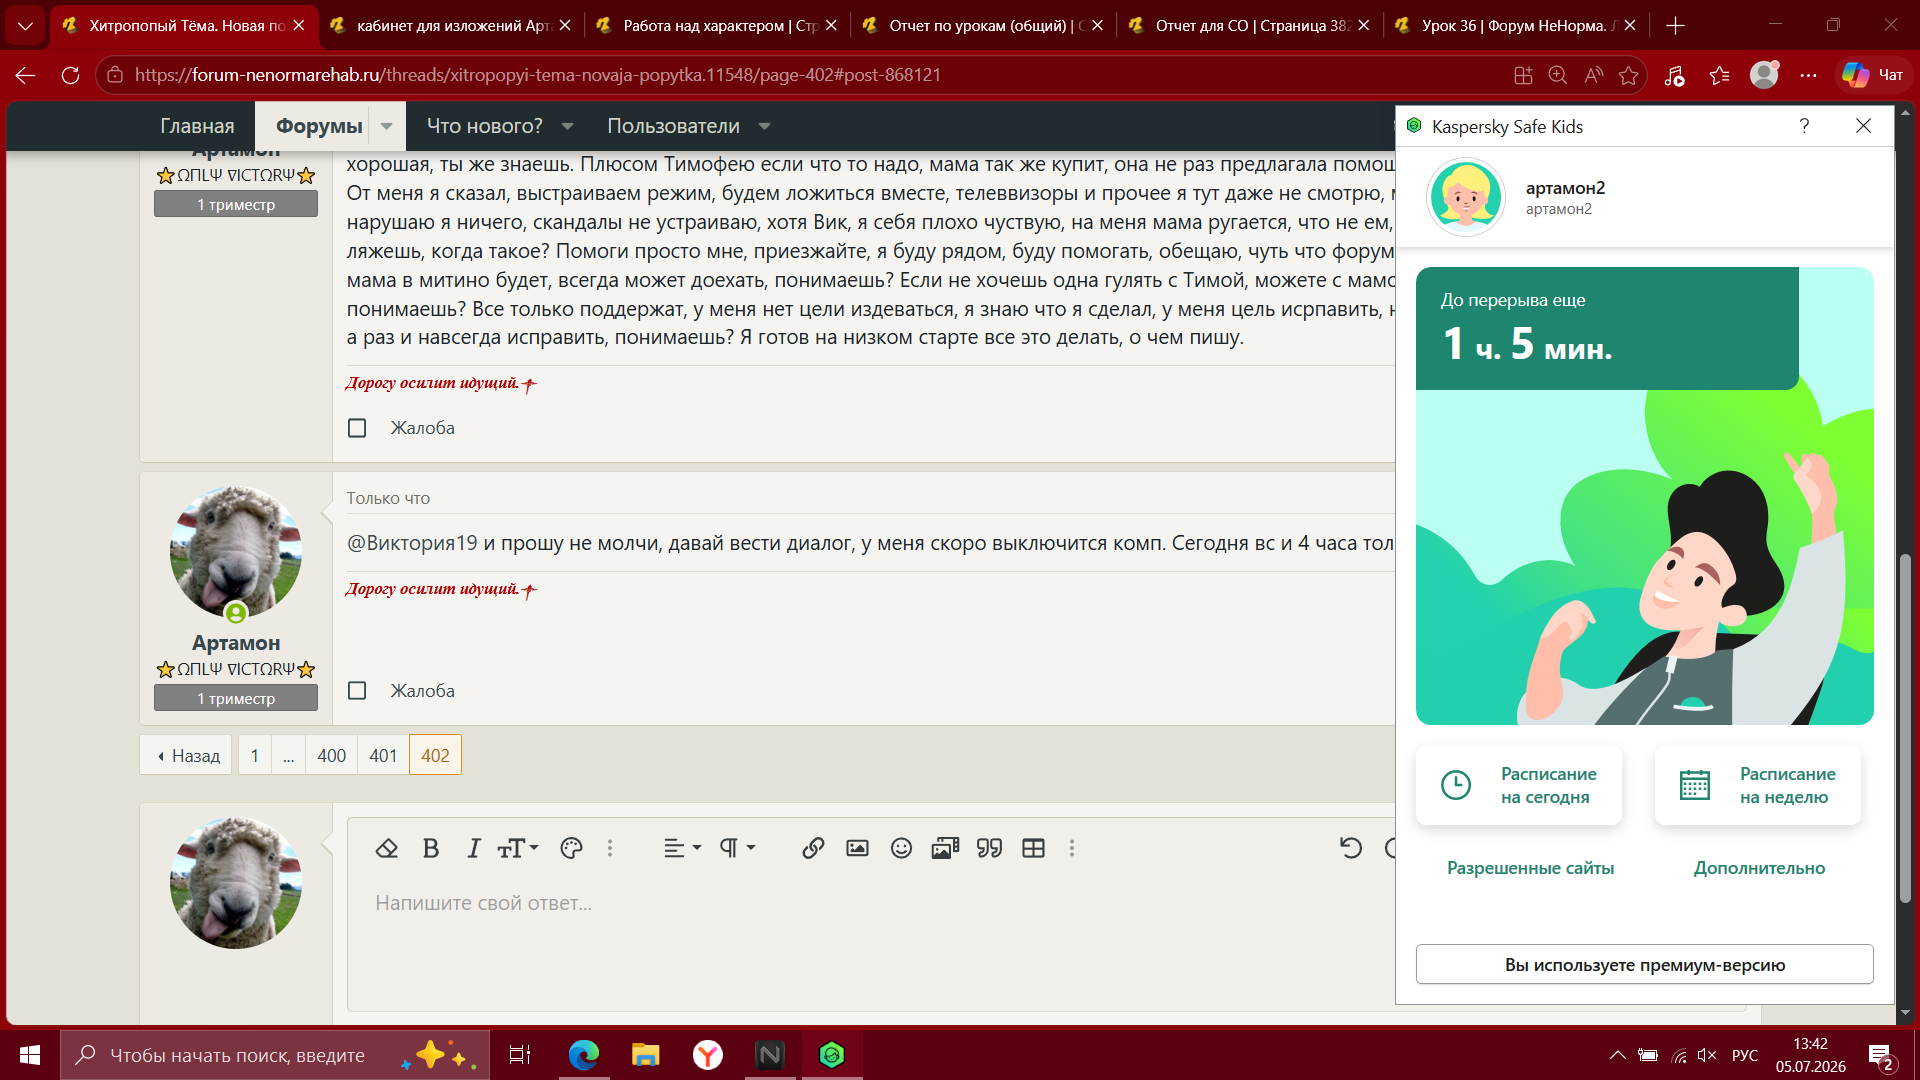Open Расписание на сегодня in Safe Kids
Image resolution: width=1920 pixels, height=1080 pixels.
point(1519,785)
